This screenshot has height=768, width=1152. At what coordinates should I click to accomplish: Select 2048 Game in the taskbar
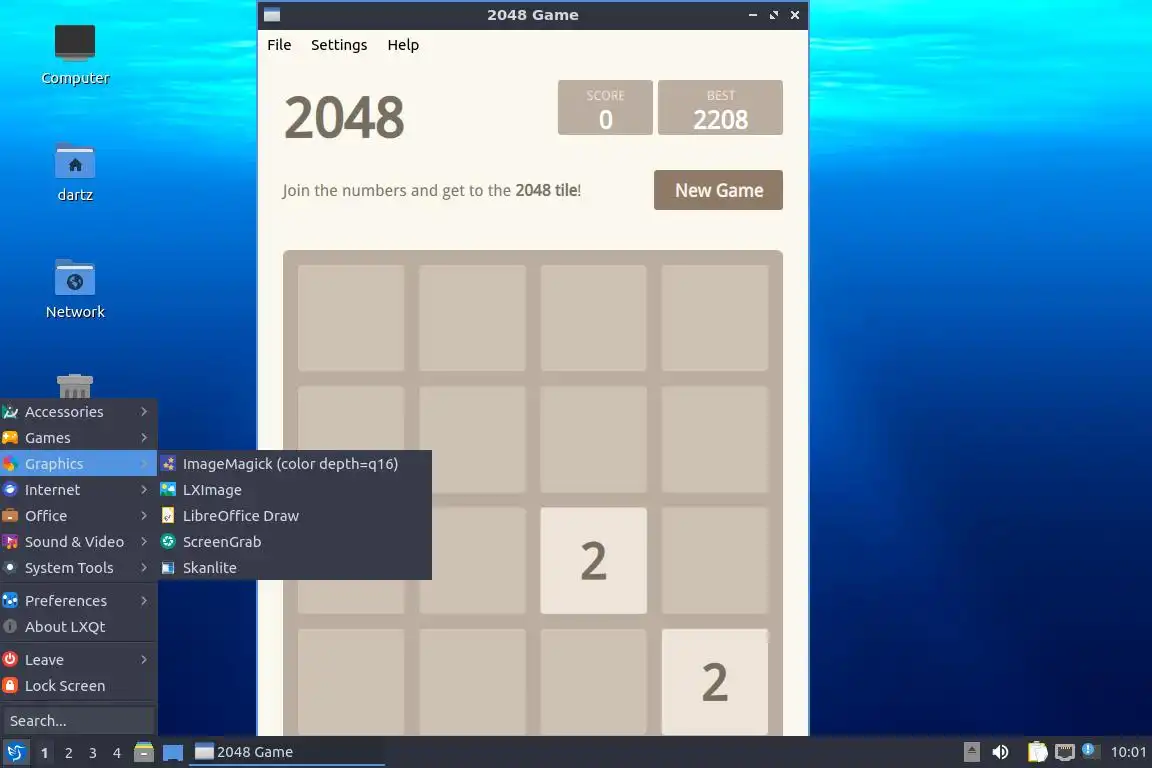287,752
